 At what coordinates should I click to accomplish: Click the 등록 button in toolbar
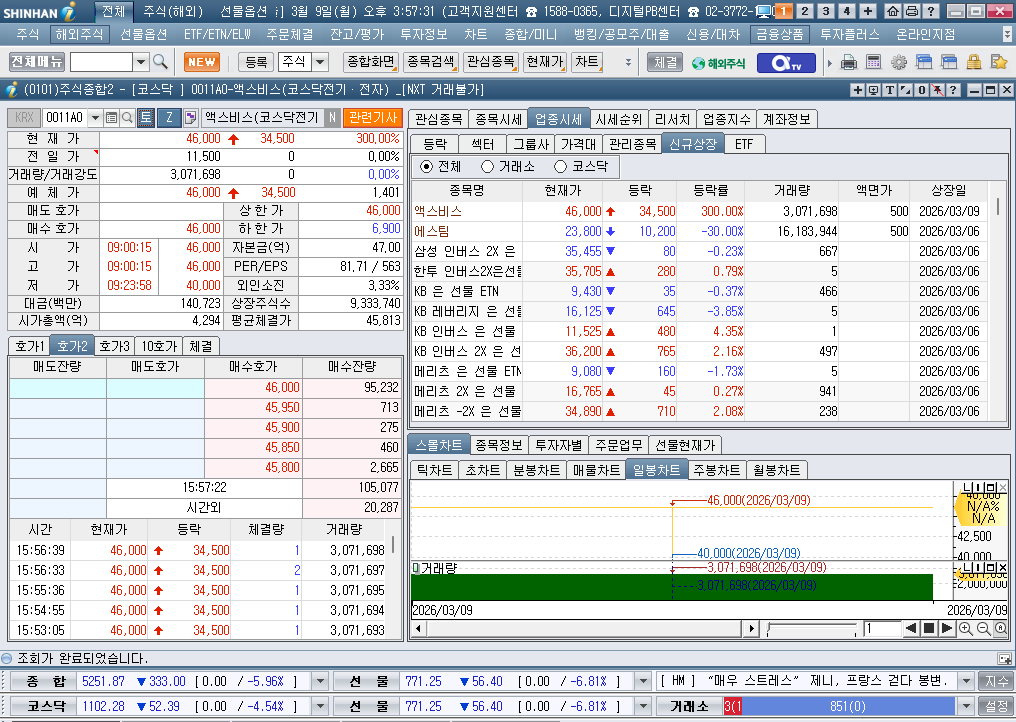click(256, 62)
